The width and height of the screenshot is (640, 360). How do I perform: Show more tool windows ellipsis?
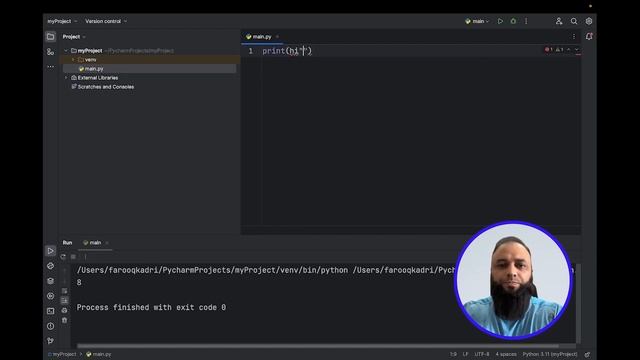point(50,67)
